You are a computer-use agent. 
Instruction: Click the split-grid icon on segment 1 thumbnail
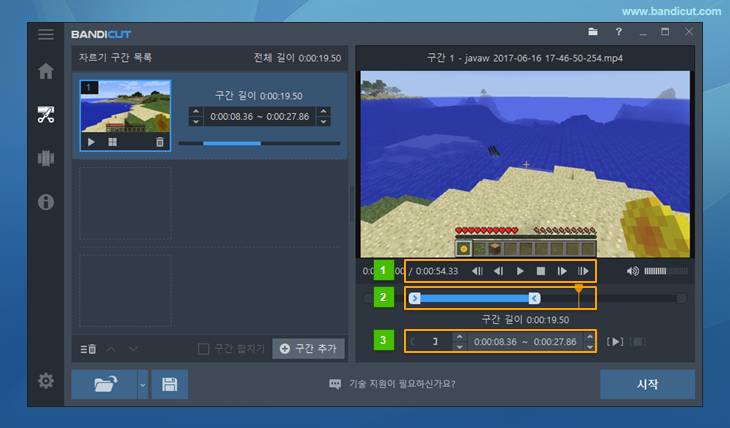(113, 142)
